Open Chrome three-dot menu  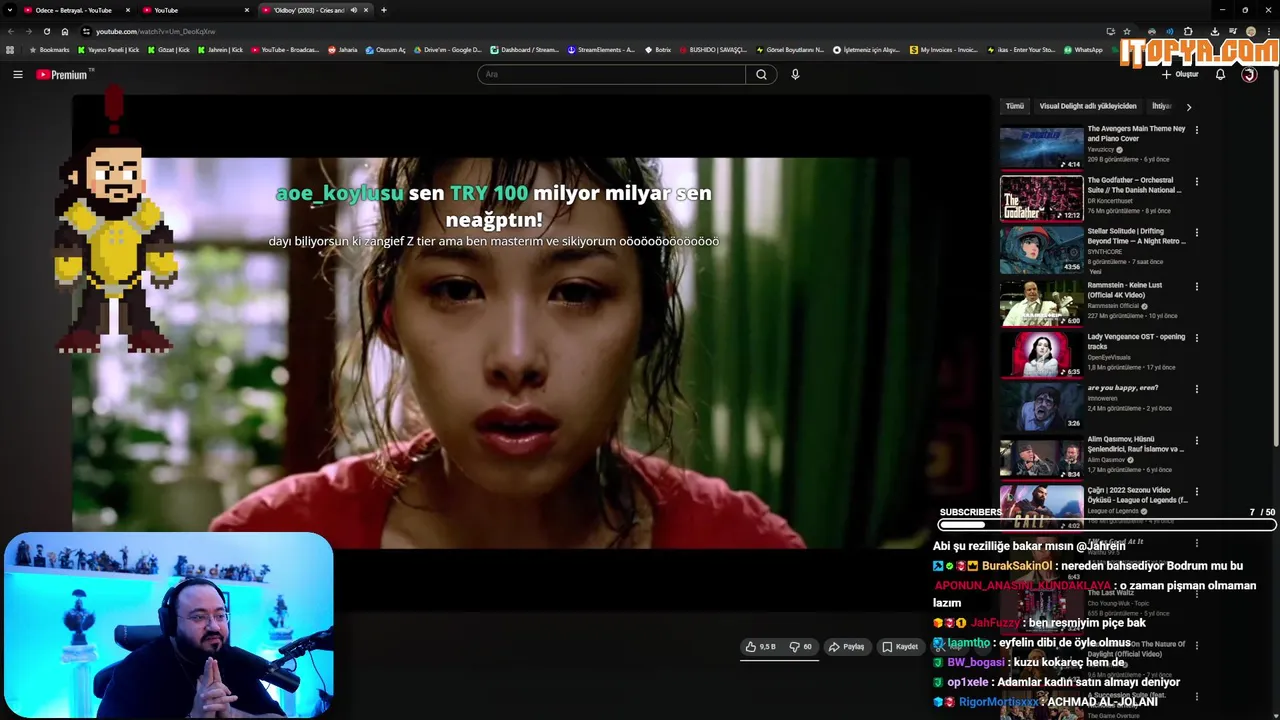click(x=1269, y=31)
